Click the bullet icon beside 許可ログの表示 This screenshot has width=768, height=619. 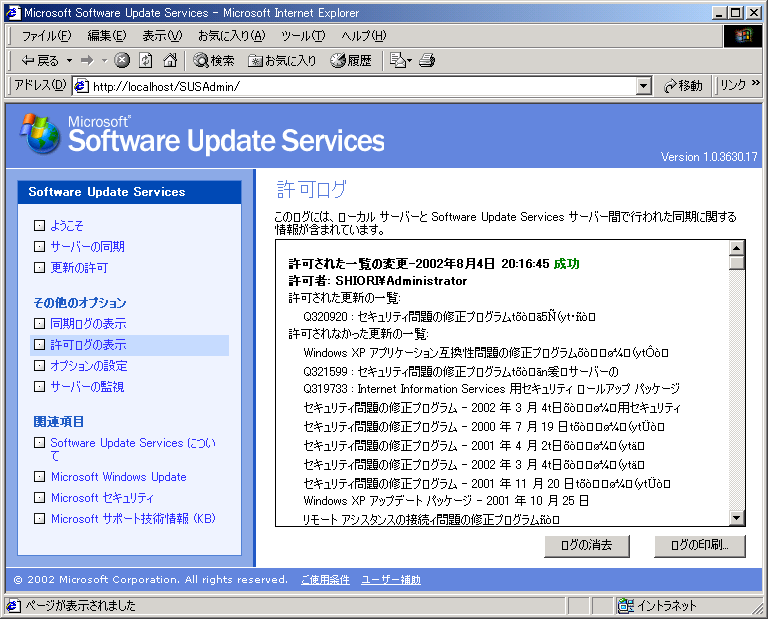39,345
